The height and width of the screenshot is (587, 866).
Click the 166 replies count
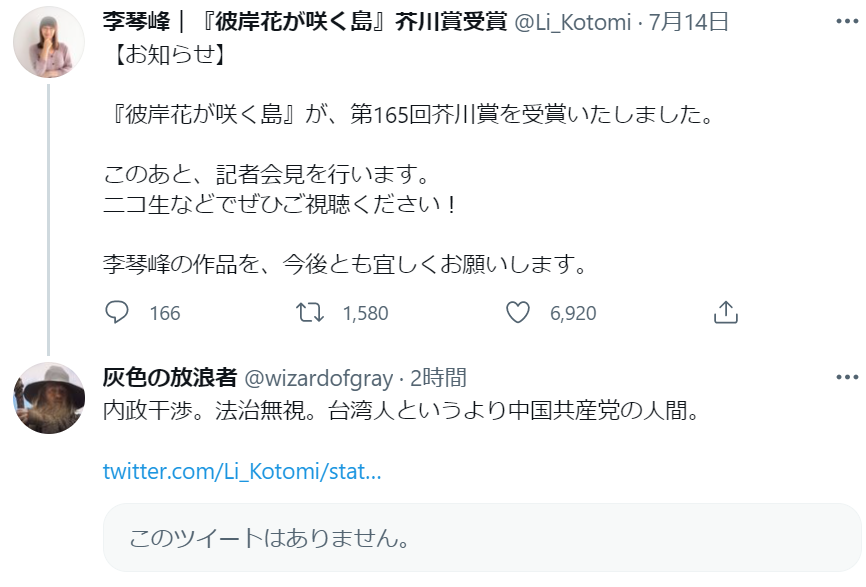pyautogui.click(x=165, y=313)
